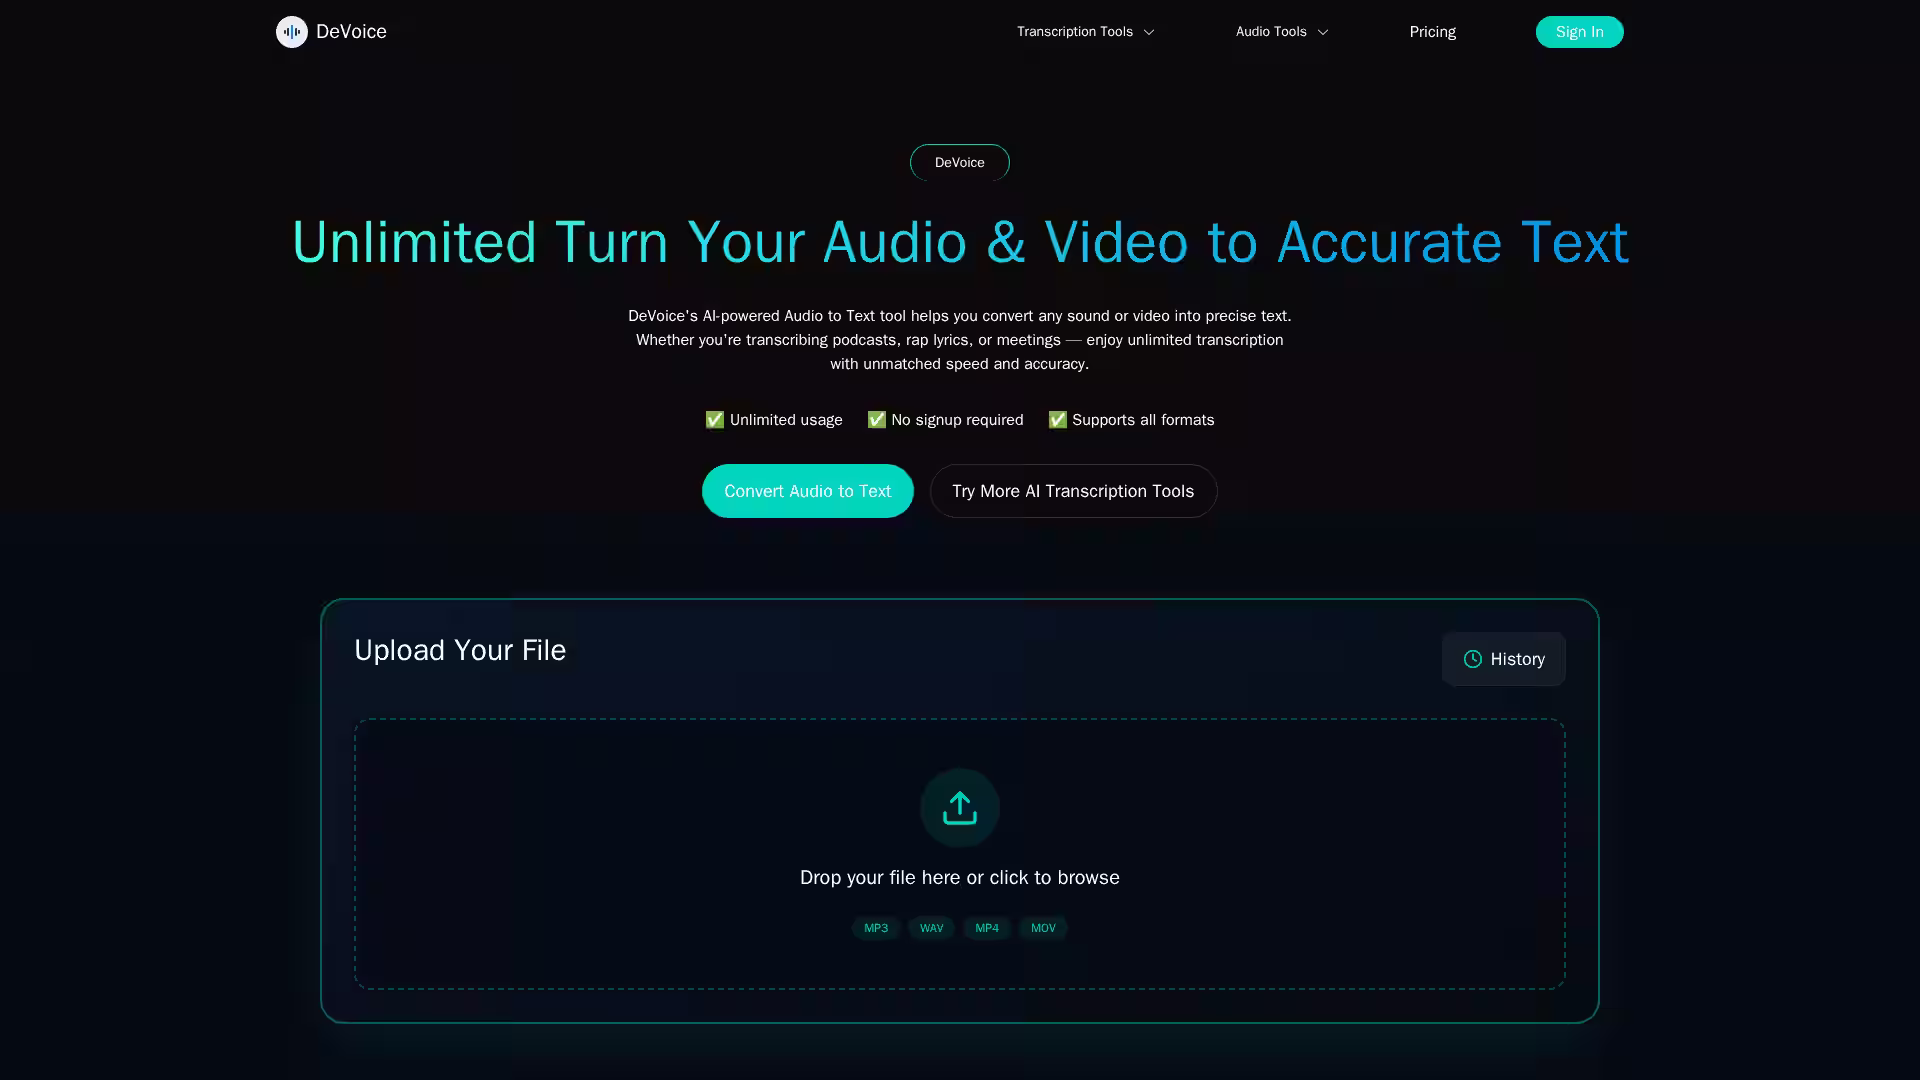
Task: Click the DeVoice pill badge
Action: (x=960, y=163)
